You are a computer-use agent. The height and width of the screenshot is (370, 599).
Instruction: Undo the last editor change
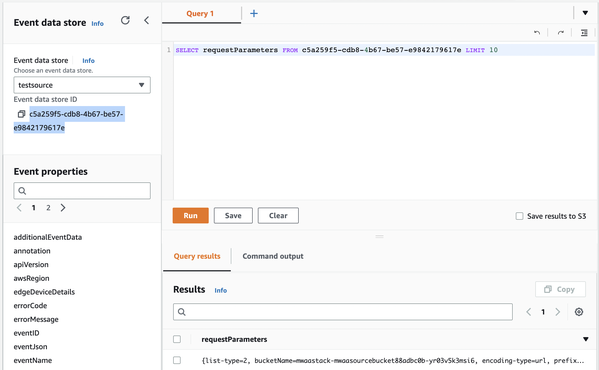pyautogui.click(x=537, y=33)
